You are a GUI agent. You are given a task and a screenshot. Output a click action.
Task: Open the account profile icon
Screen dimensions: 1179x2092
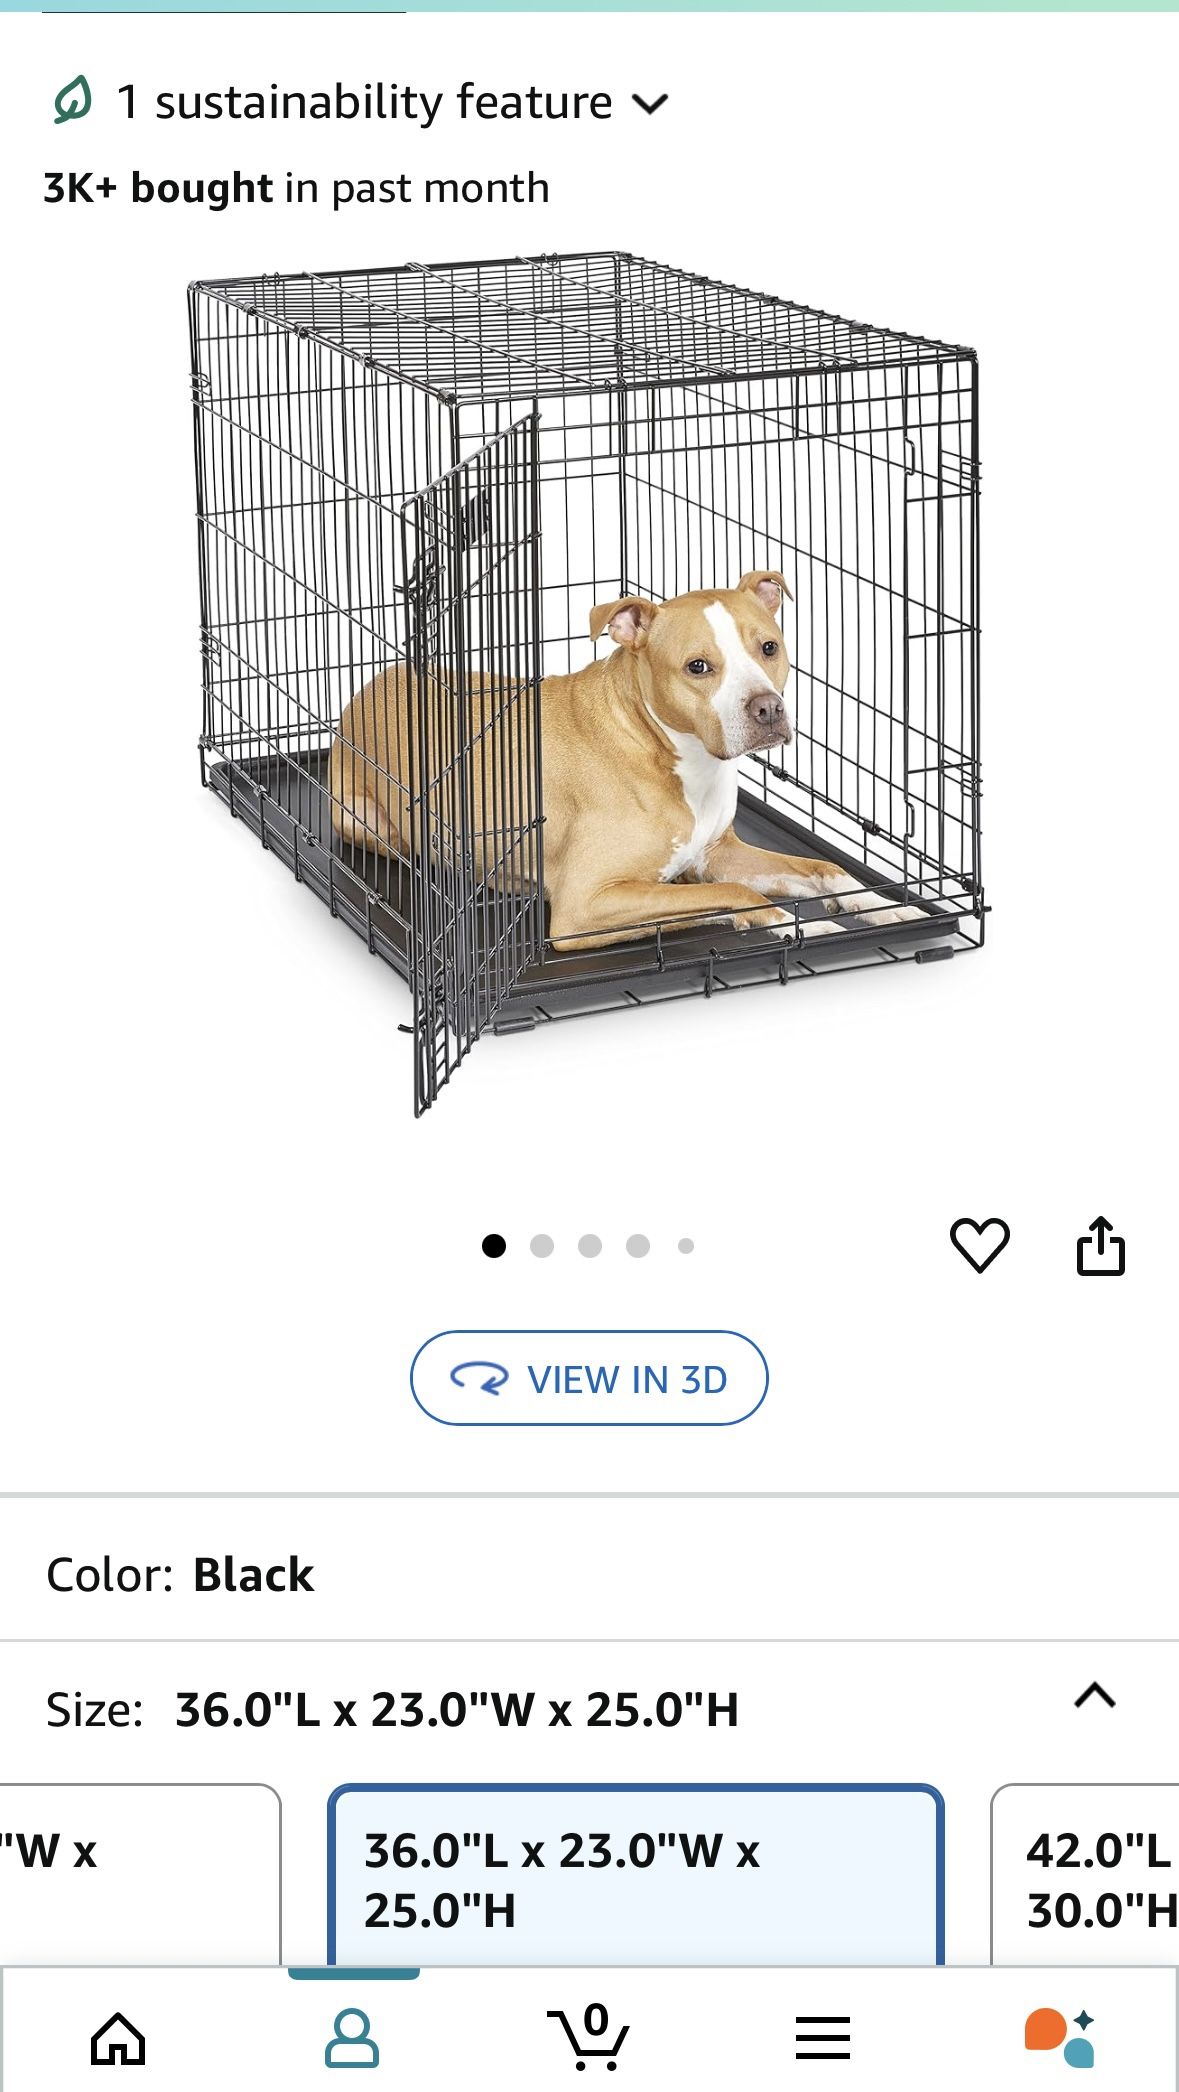point(352,2038)
